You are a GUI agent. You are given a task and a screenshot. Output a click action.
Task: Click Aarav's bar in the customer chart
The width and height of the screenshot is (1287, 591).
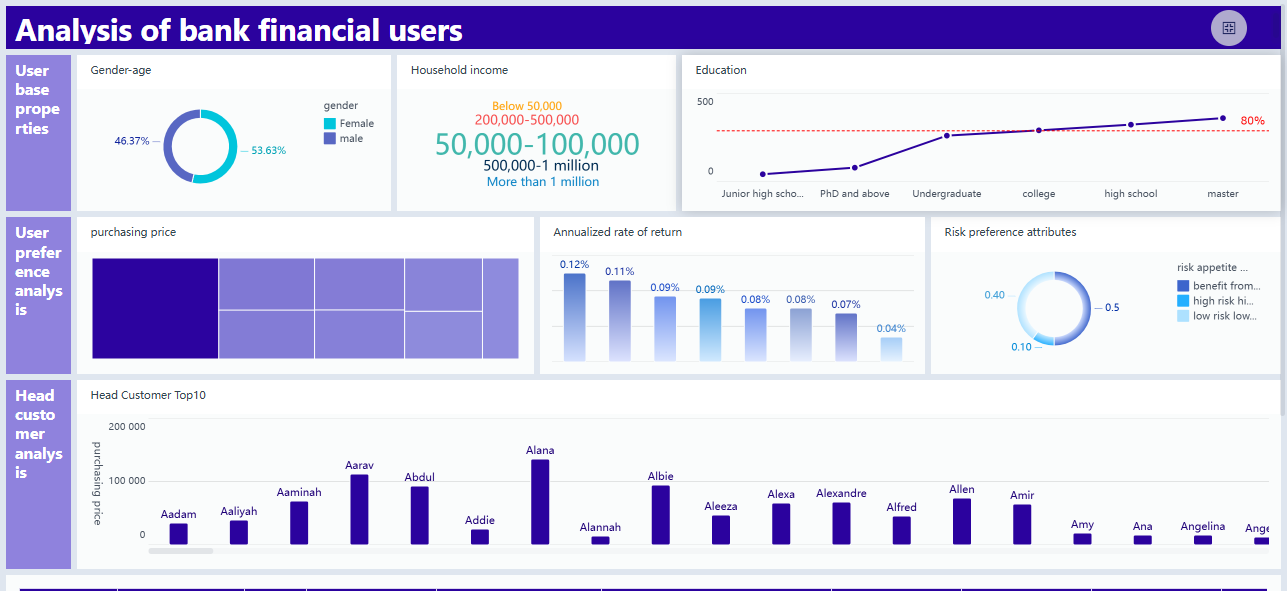pyautogui.click(x=359, y=509)
